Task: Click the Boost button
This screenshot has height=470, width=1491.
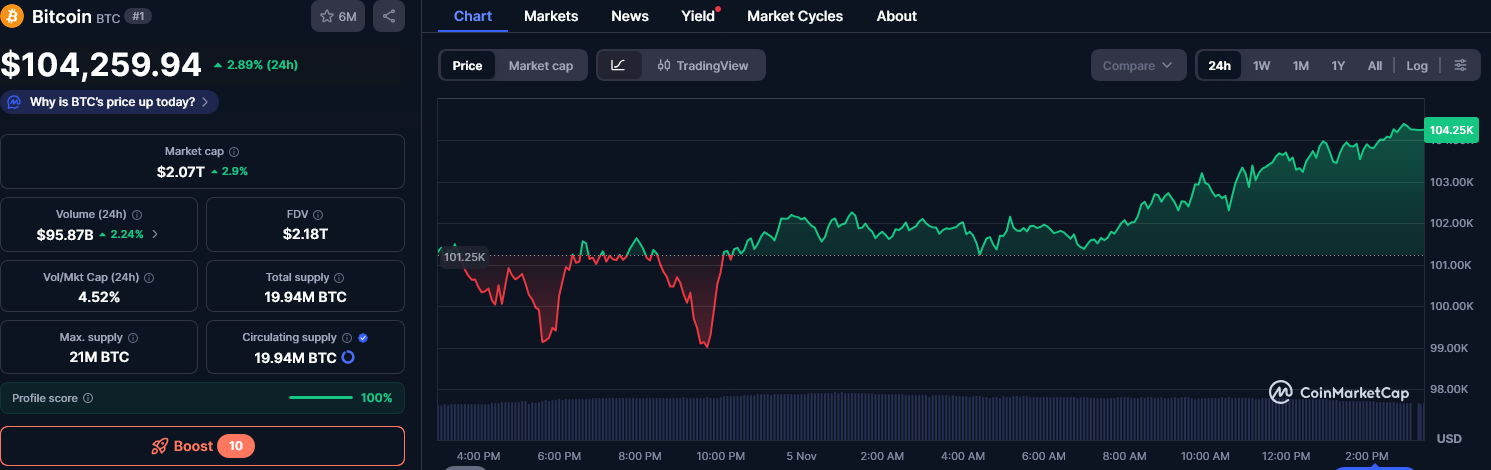Action: pos(202,446)
